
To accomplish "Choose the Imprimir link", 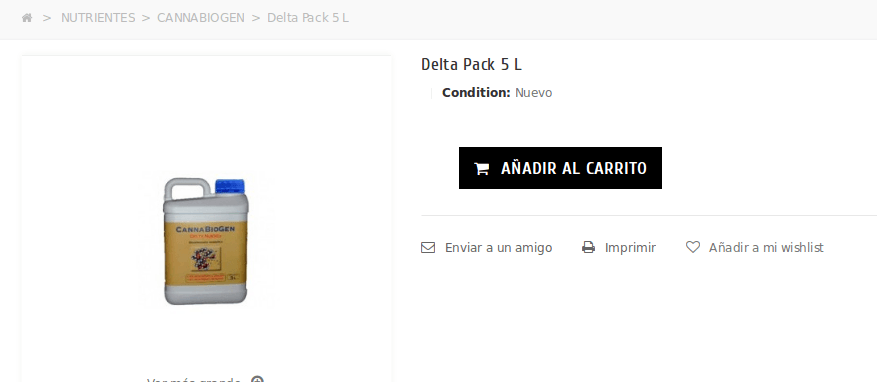I will pos(630,247).
